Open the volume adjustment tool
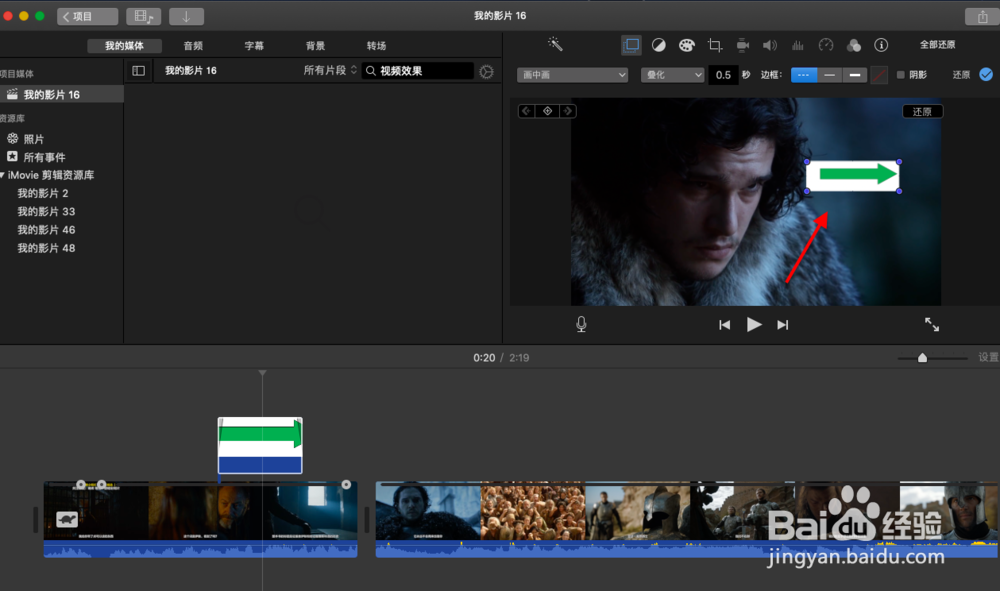 tap(770, 44)
